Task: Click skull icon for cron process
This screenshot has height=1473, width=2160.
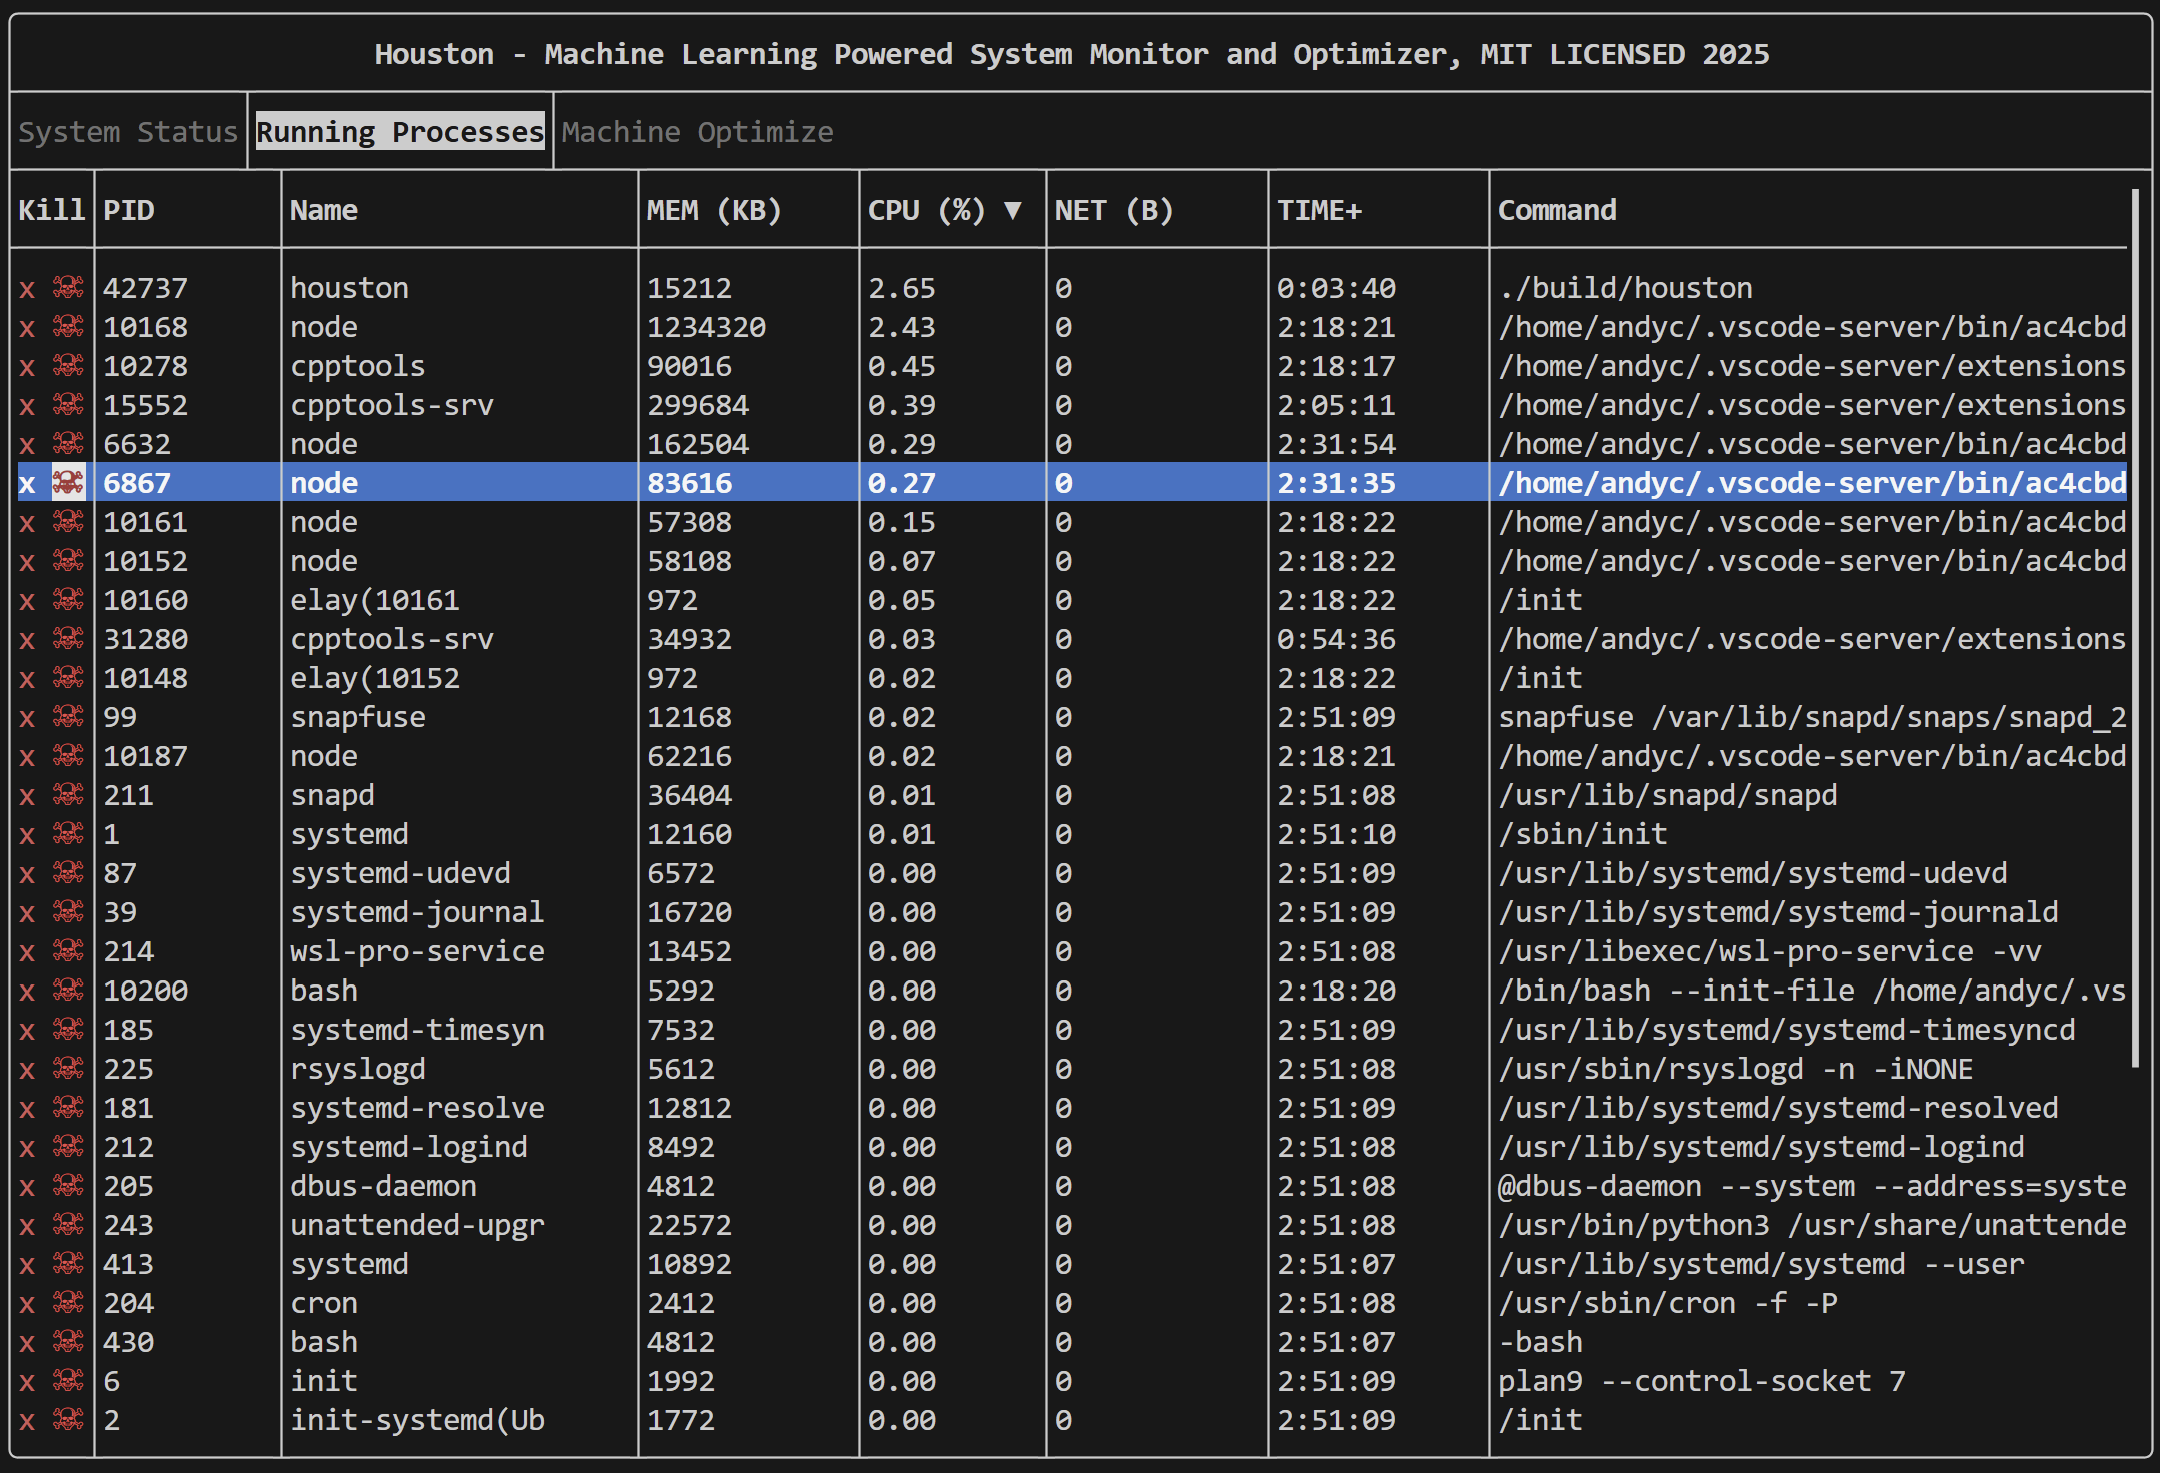Action: click(68, 1303)
